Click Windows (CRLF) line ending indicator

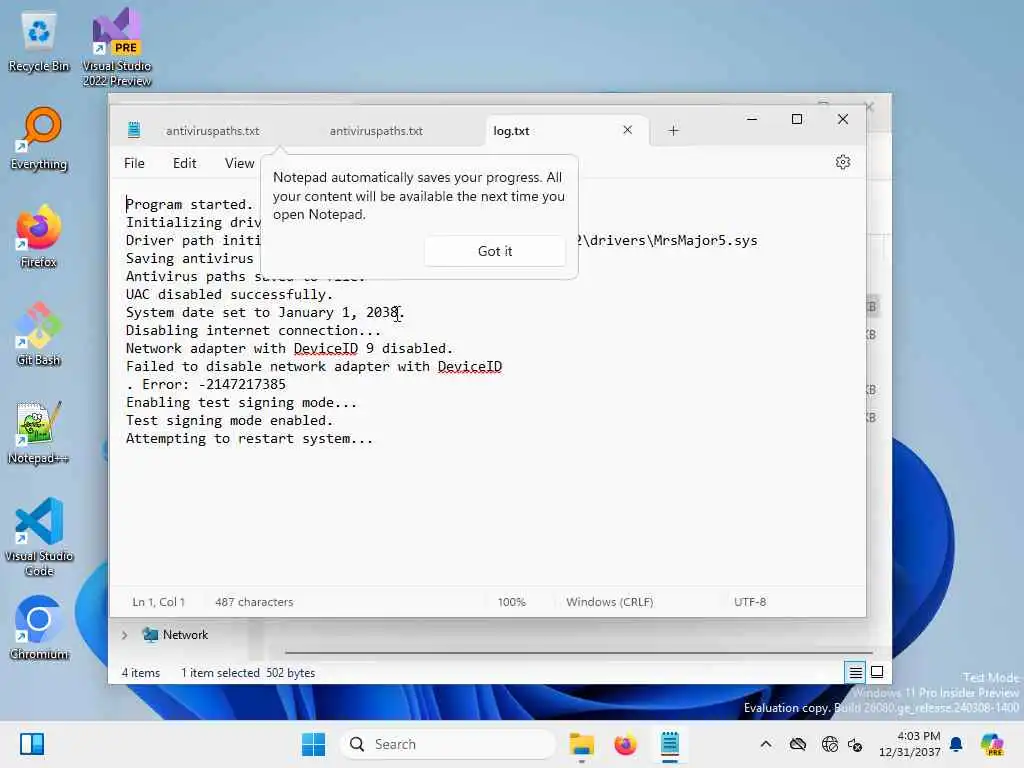coord(609,601)
